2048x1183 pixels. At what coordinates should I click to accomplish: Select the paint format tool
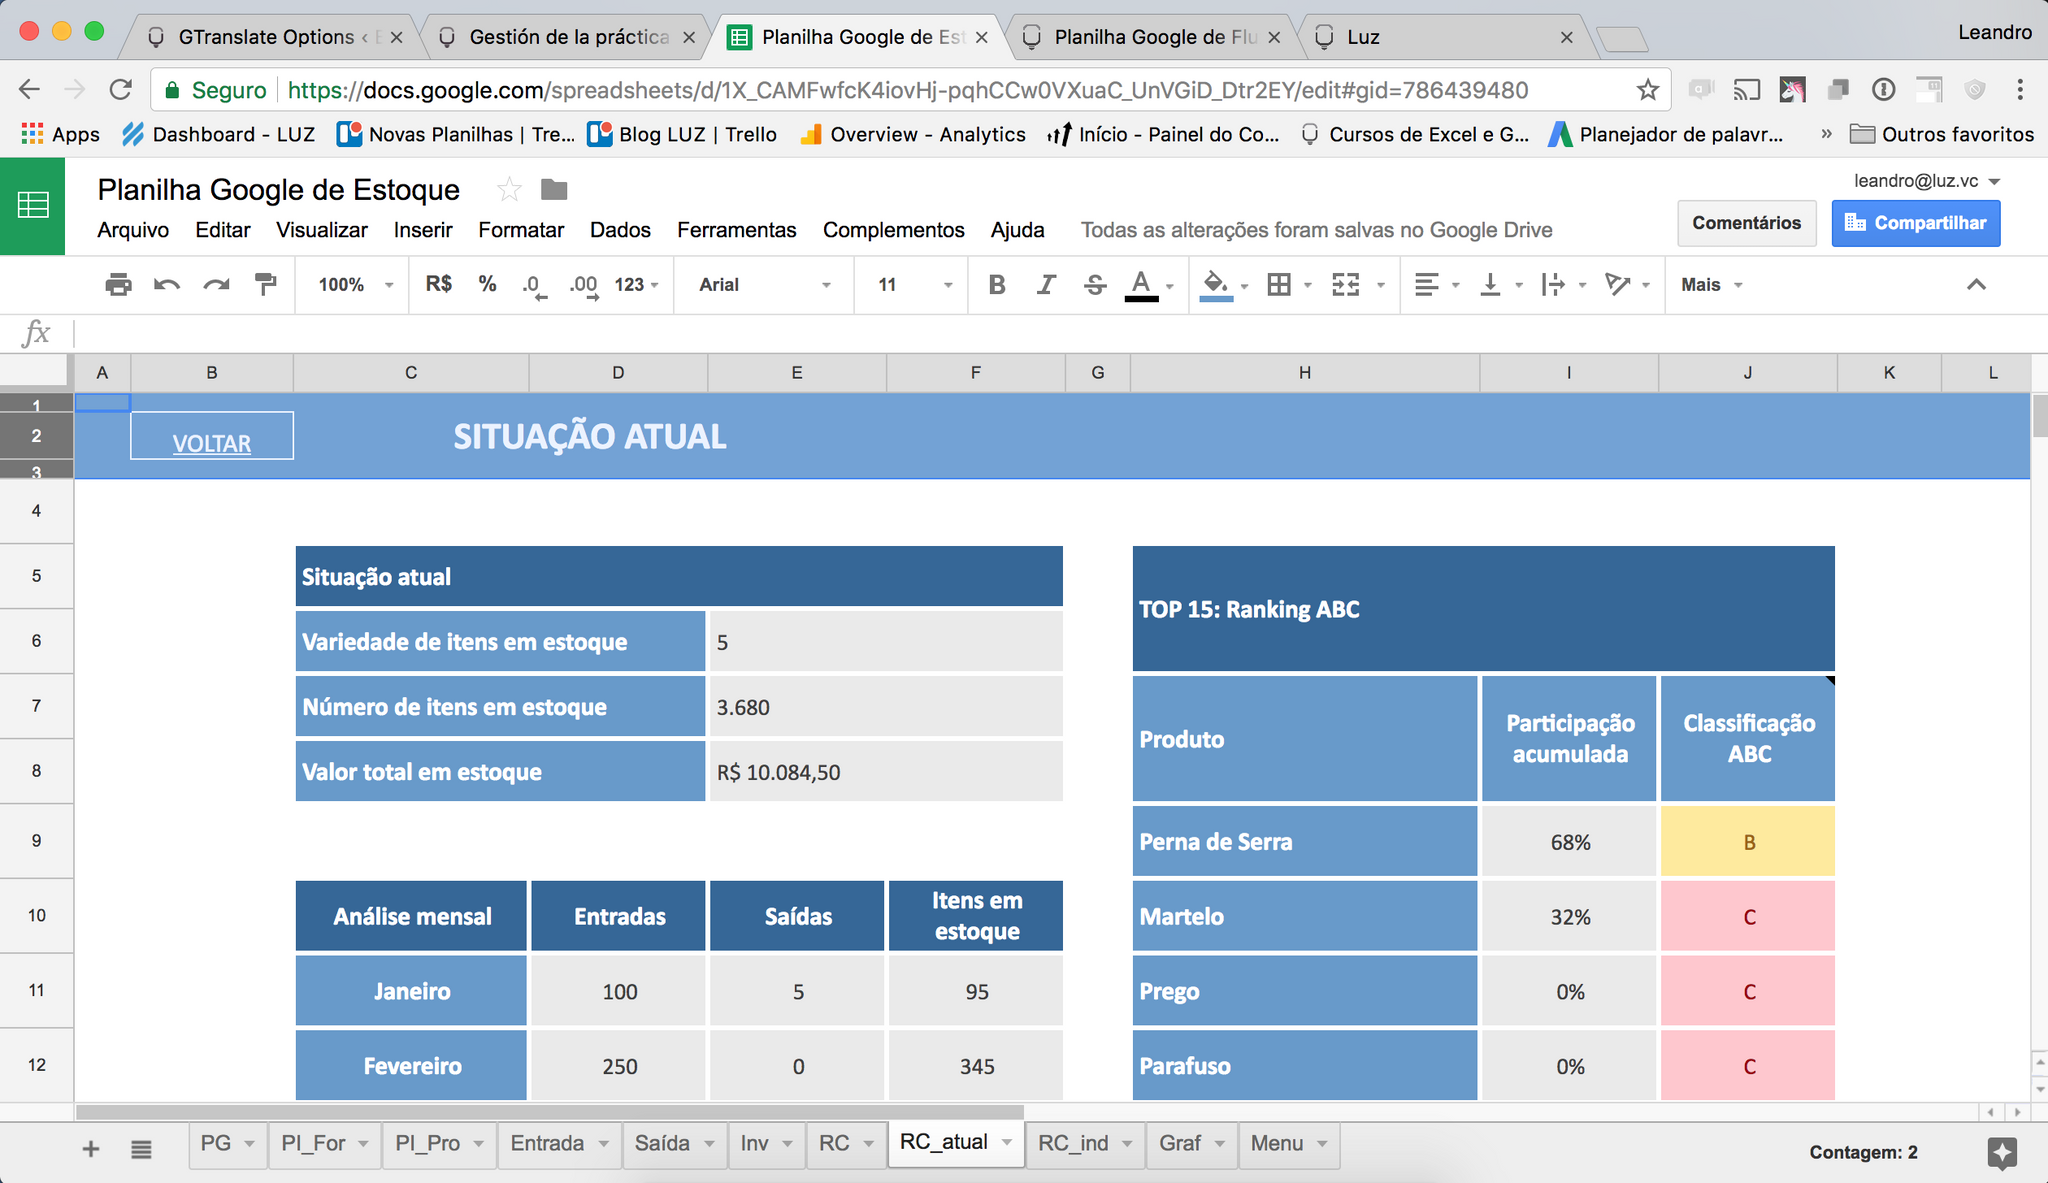tap(265, 285)
